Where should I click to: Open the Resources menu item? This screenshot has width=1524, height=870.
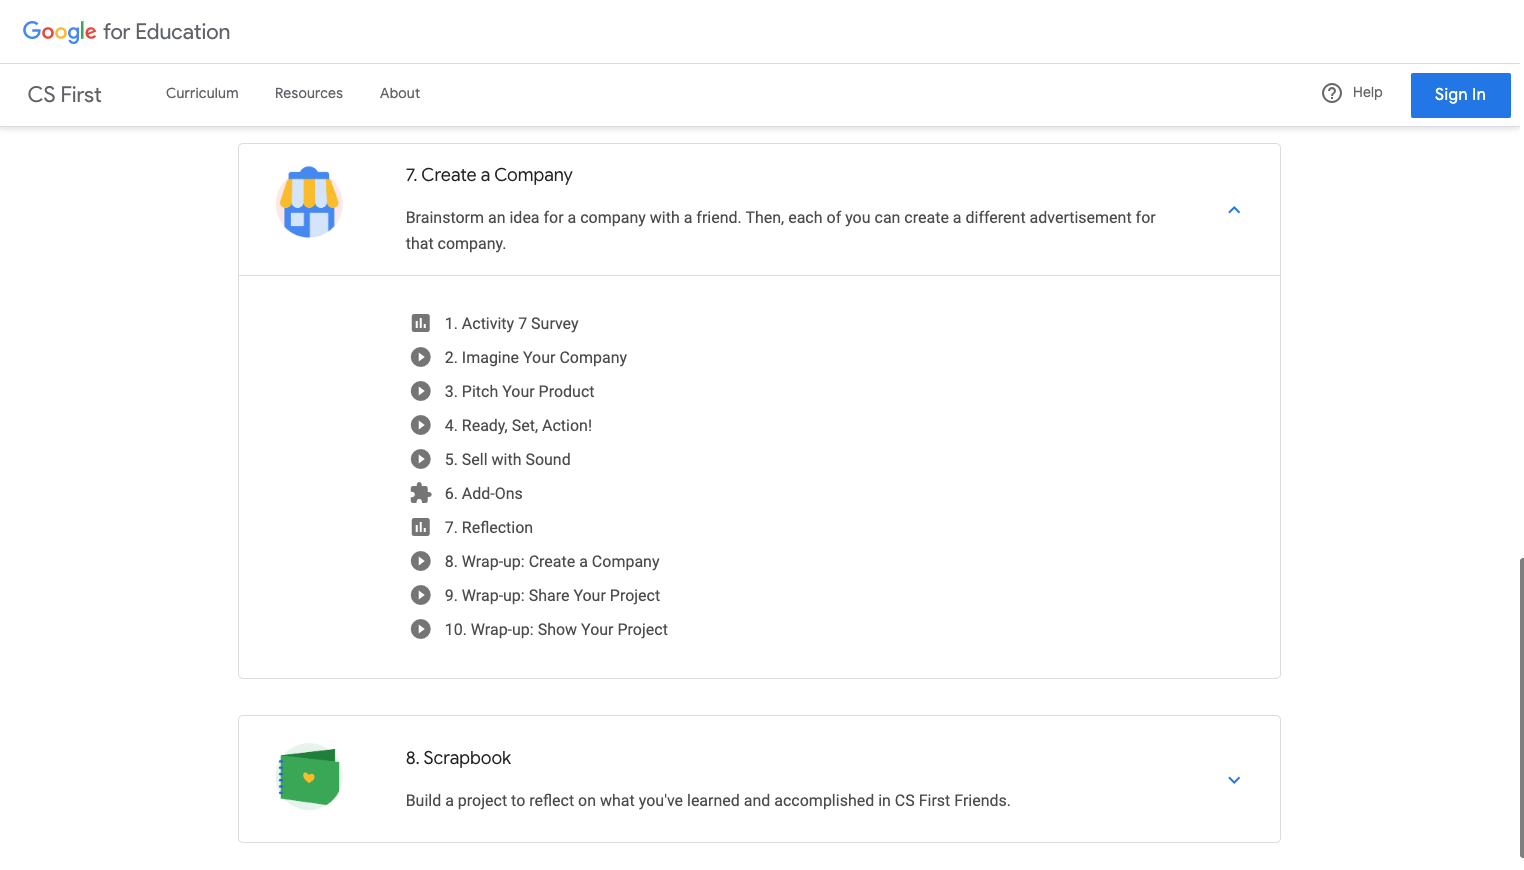click(308, 93)
